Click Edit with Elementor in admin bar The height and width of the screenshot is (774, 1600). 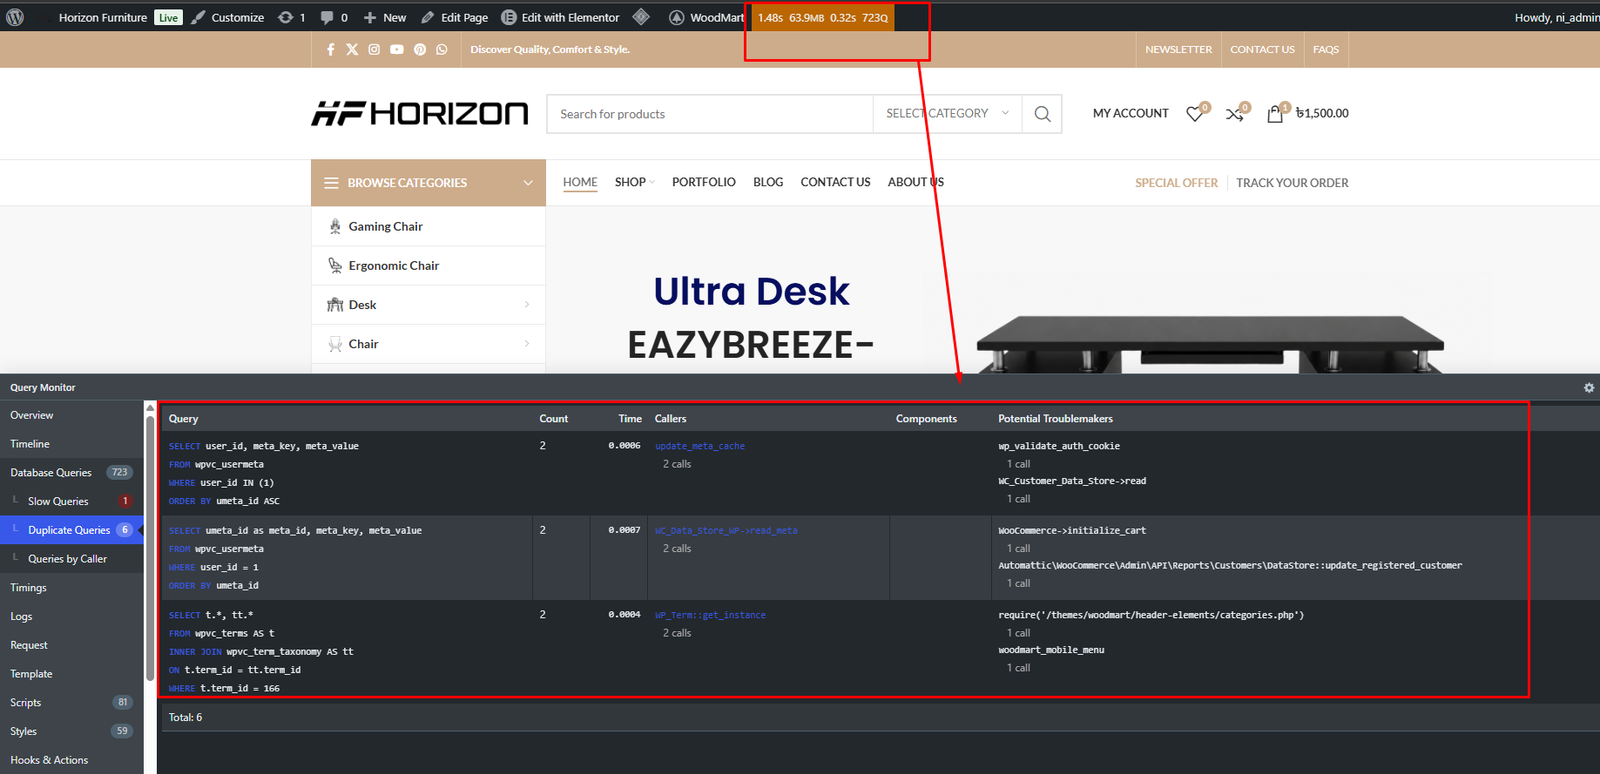(x=560, y=17)
